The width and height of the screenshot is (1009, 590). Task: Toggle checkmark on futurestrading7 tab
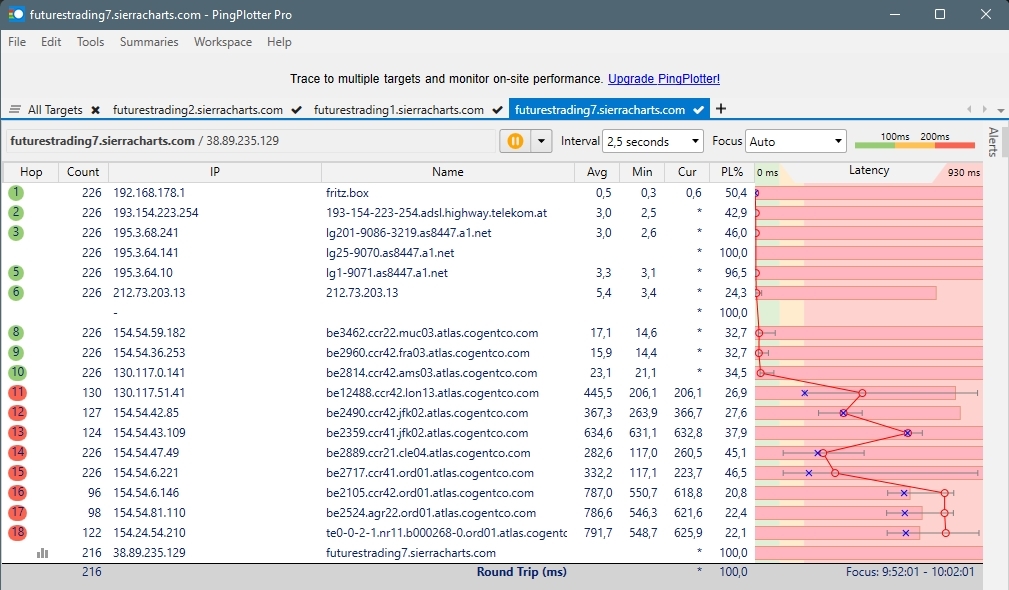[x=698, y=110]
